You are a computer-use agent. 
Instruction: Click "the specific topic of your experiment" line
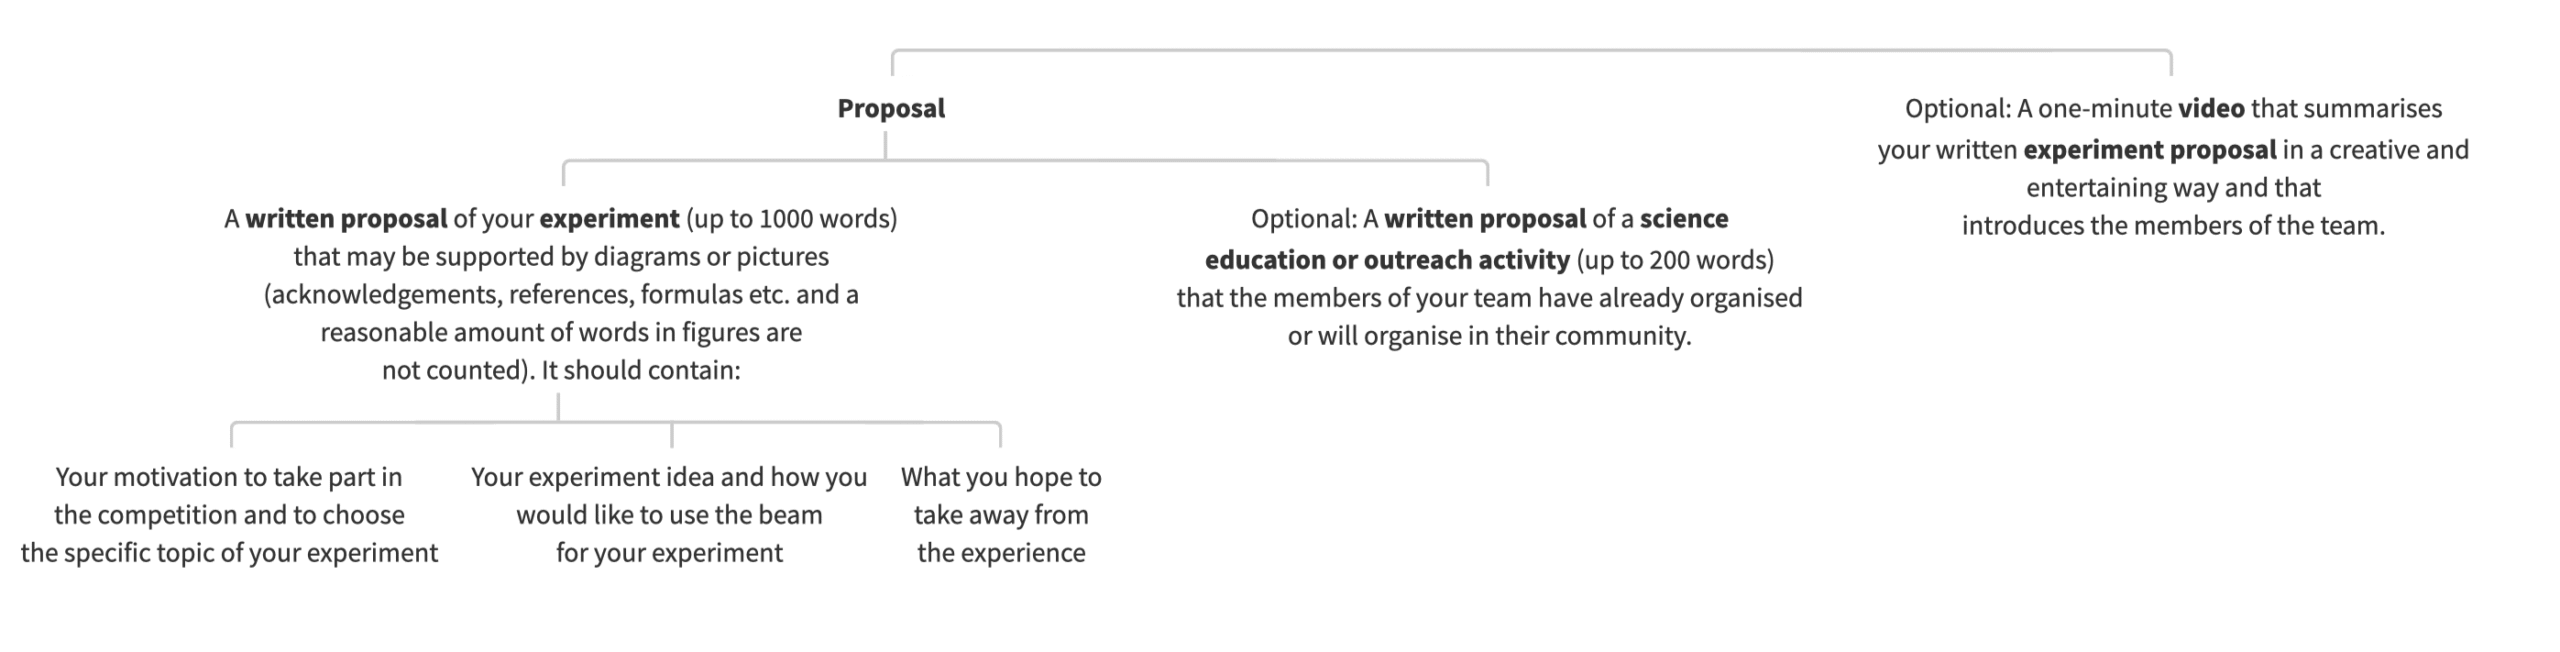click(229, 553)
